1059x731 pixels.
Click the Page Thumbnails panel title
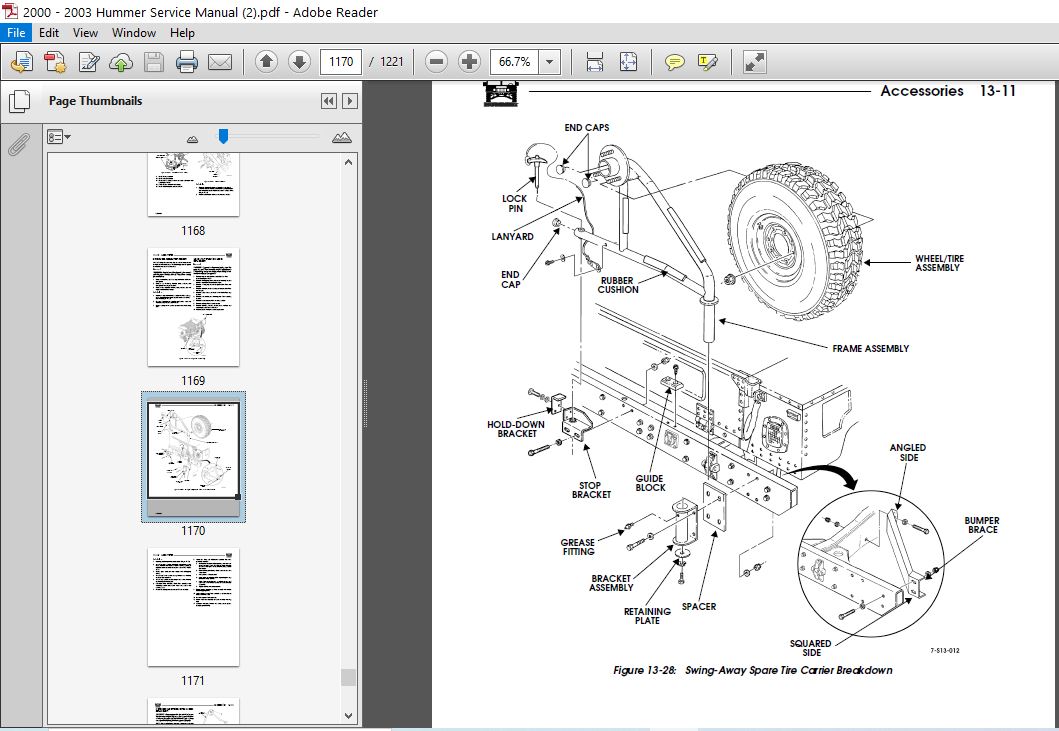pos(95,101)
